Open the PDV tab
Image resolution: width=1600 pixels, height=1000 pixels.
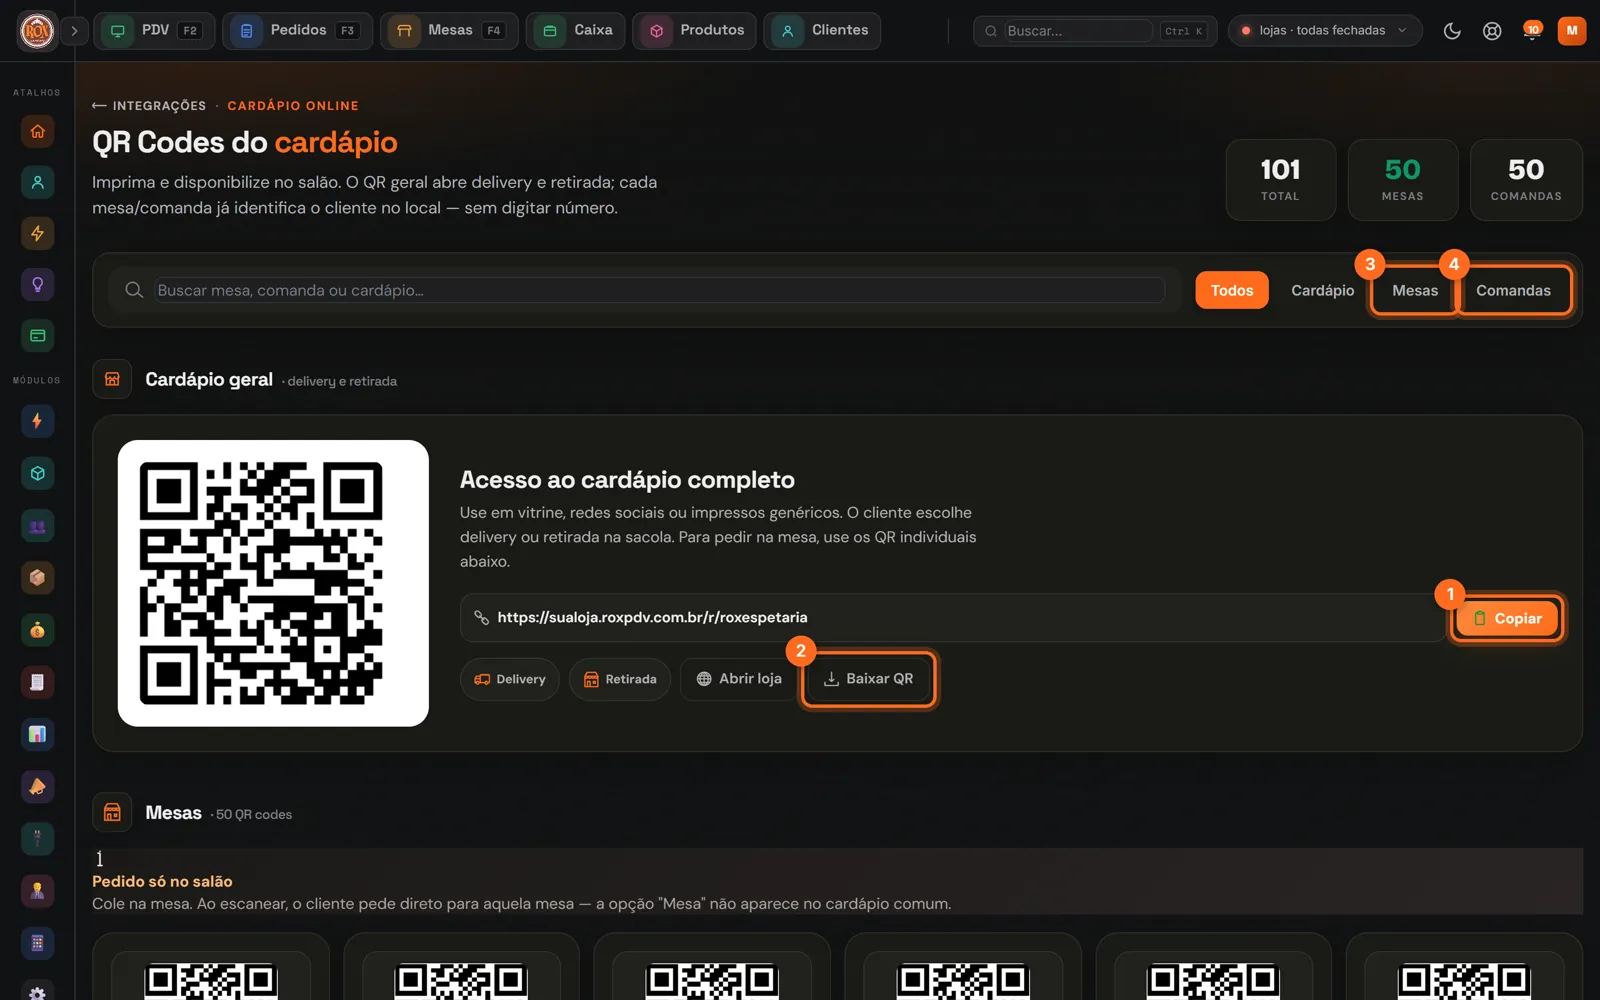154,31
